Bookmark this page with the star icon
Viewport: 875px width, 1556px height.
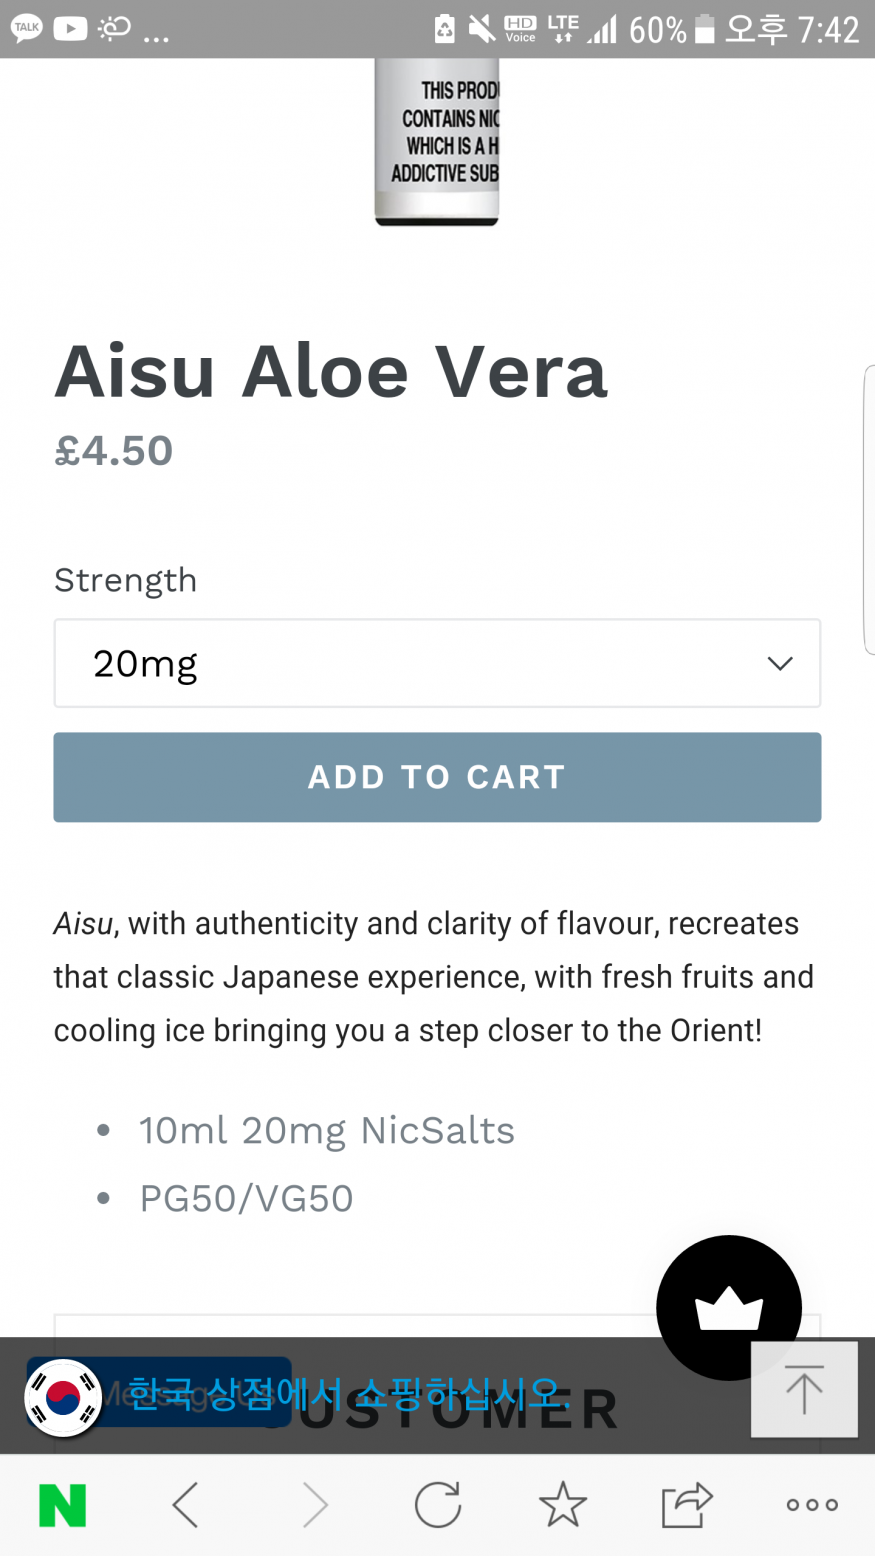(x=563, y=1504)
